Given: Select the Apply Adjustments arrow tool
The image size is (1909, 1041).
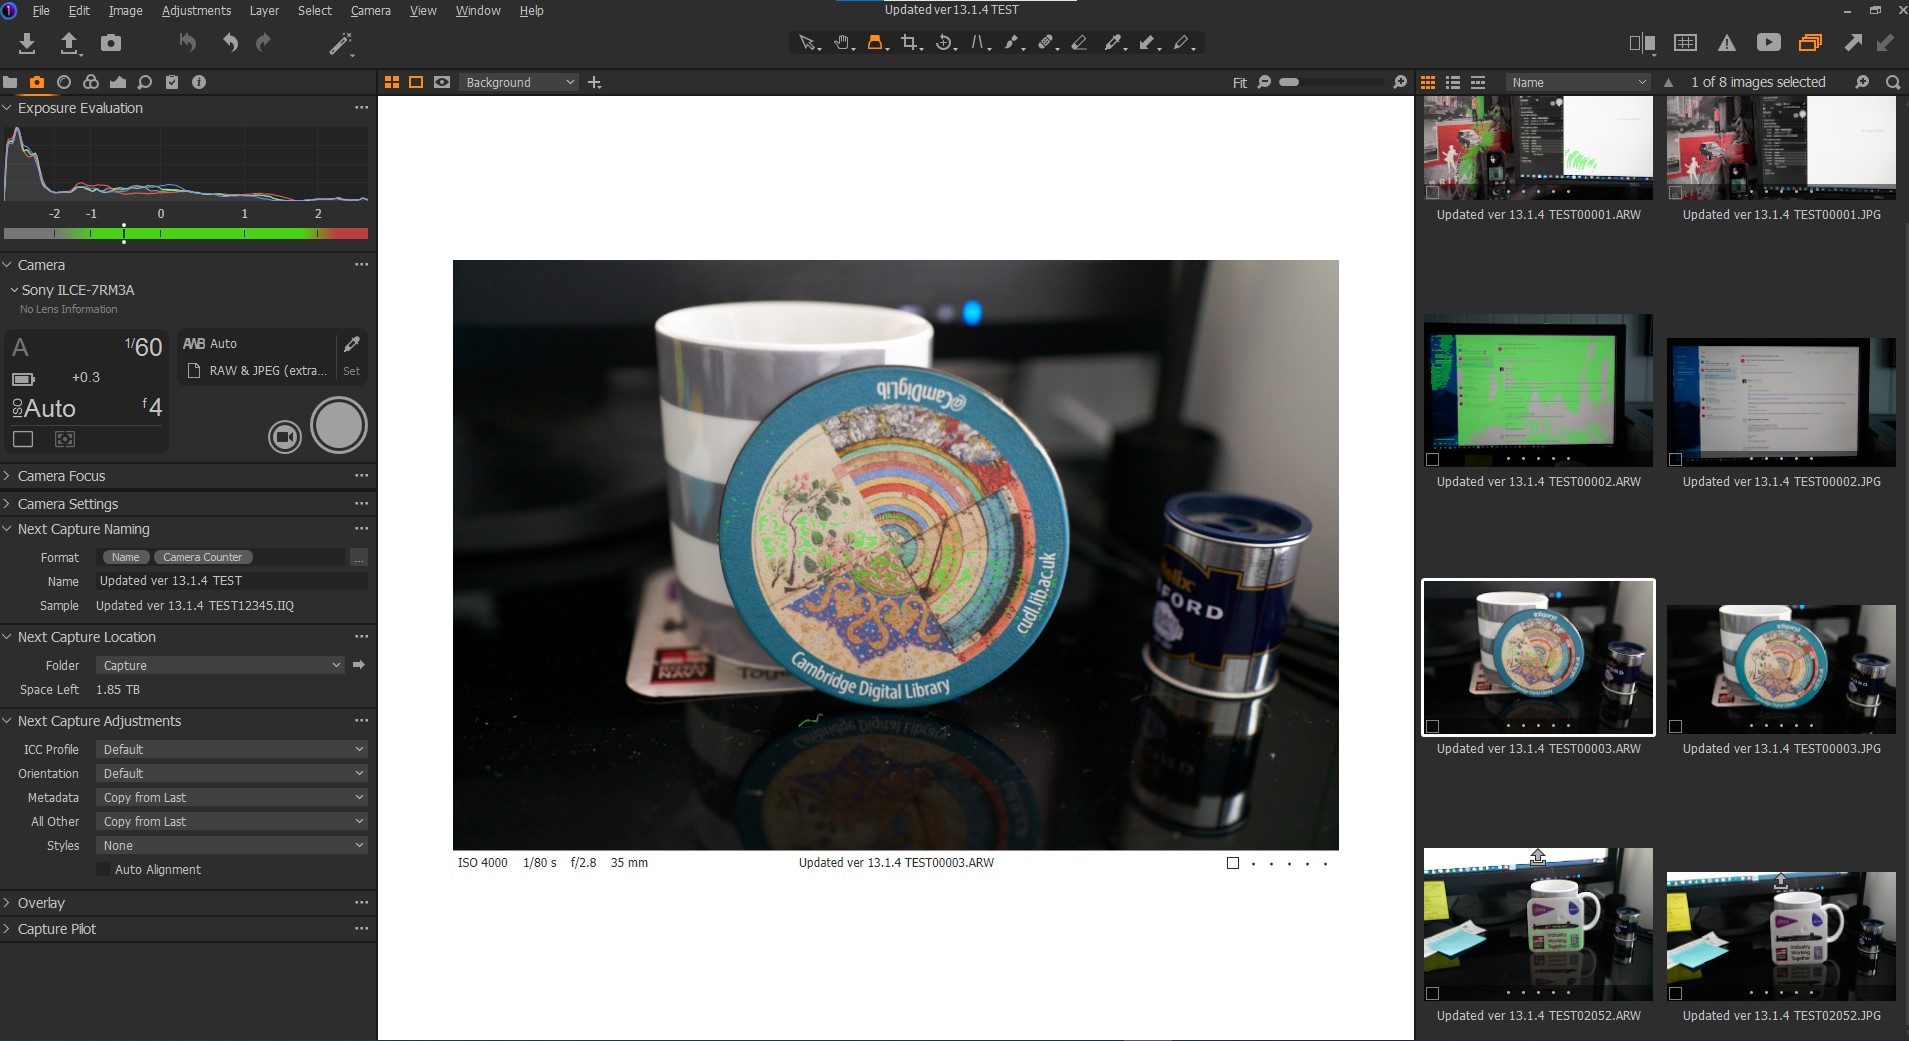Looking at the screenshot, I should coord(1149,43).
